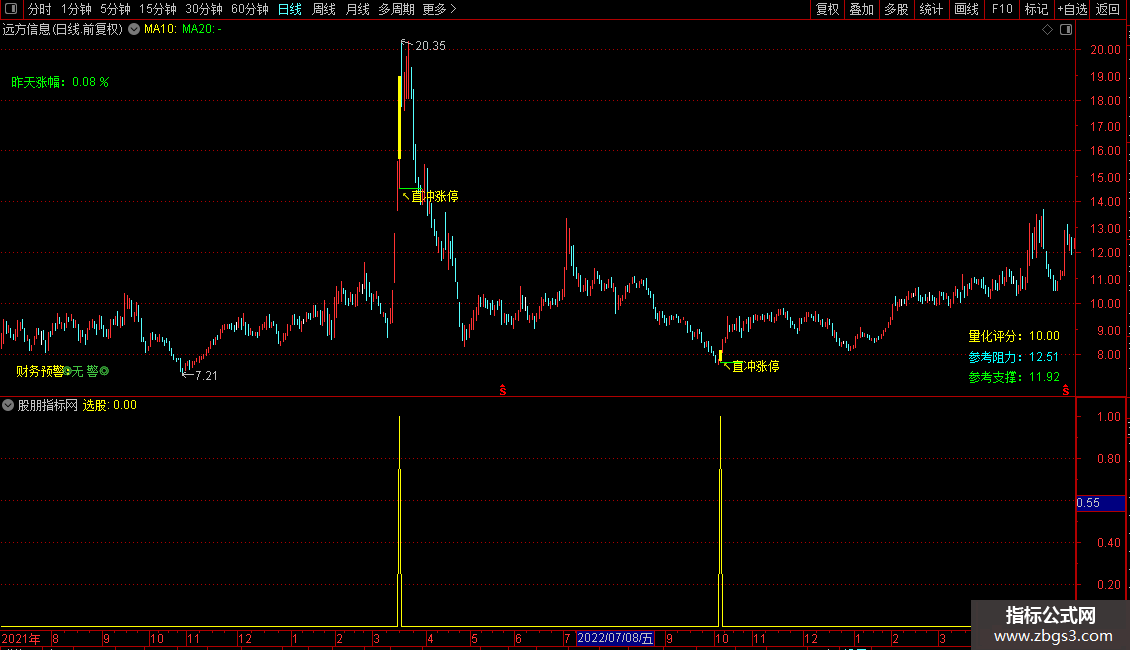Activate the 画线 drawing tool
The height and width of the screenshot is (650, 1130).
966,9
